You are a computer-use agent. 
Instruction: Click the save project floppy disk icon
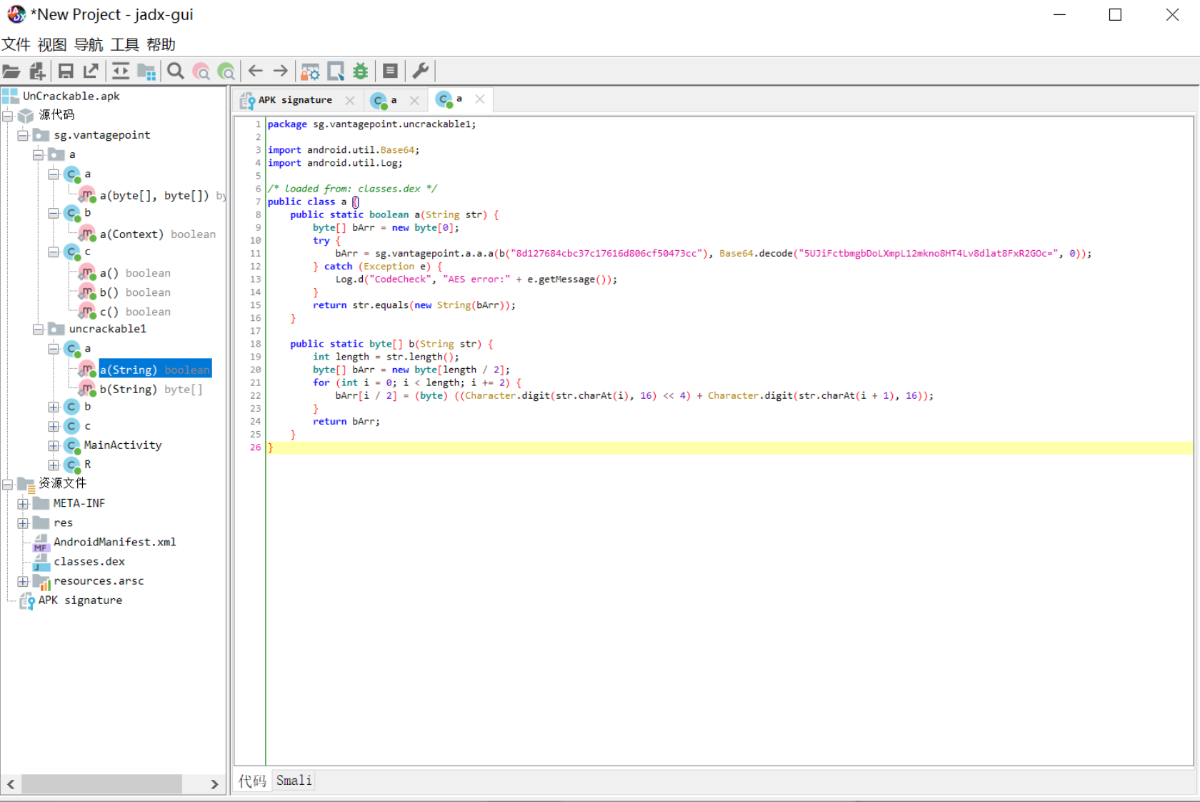coord(66,71)
